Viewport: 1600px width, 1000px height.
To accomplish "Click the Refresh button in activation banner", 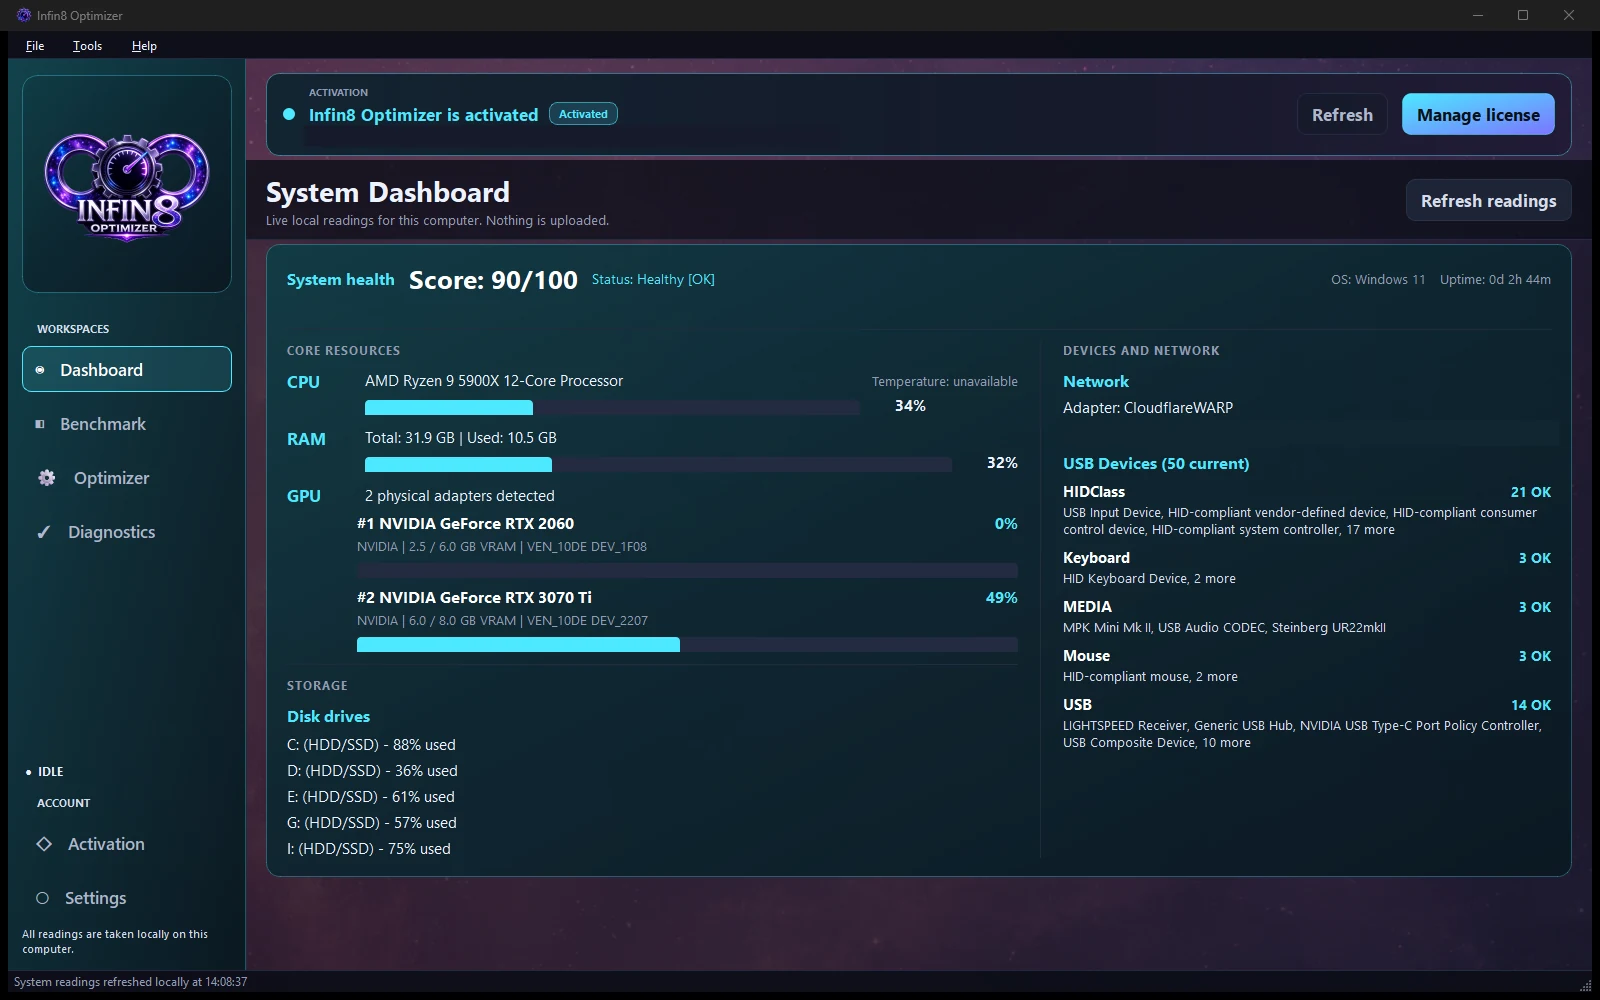I will coord(1342,115).
